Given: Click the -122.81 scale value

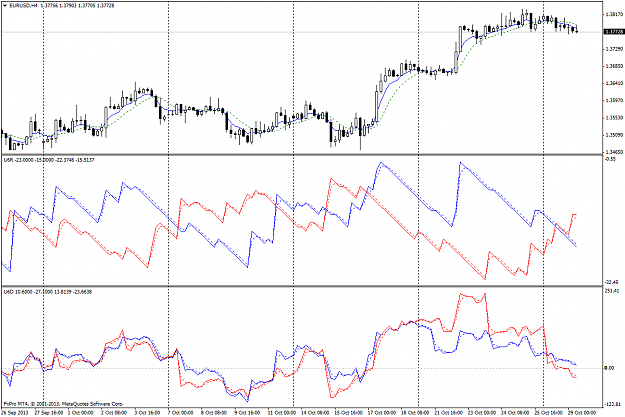Looking at the screenshot, I should [x=613, y=404].
